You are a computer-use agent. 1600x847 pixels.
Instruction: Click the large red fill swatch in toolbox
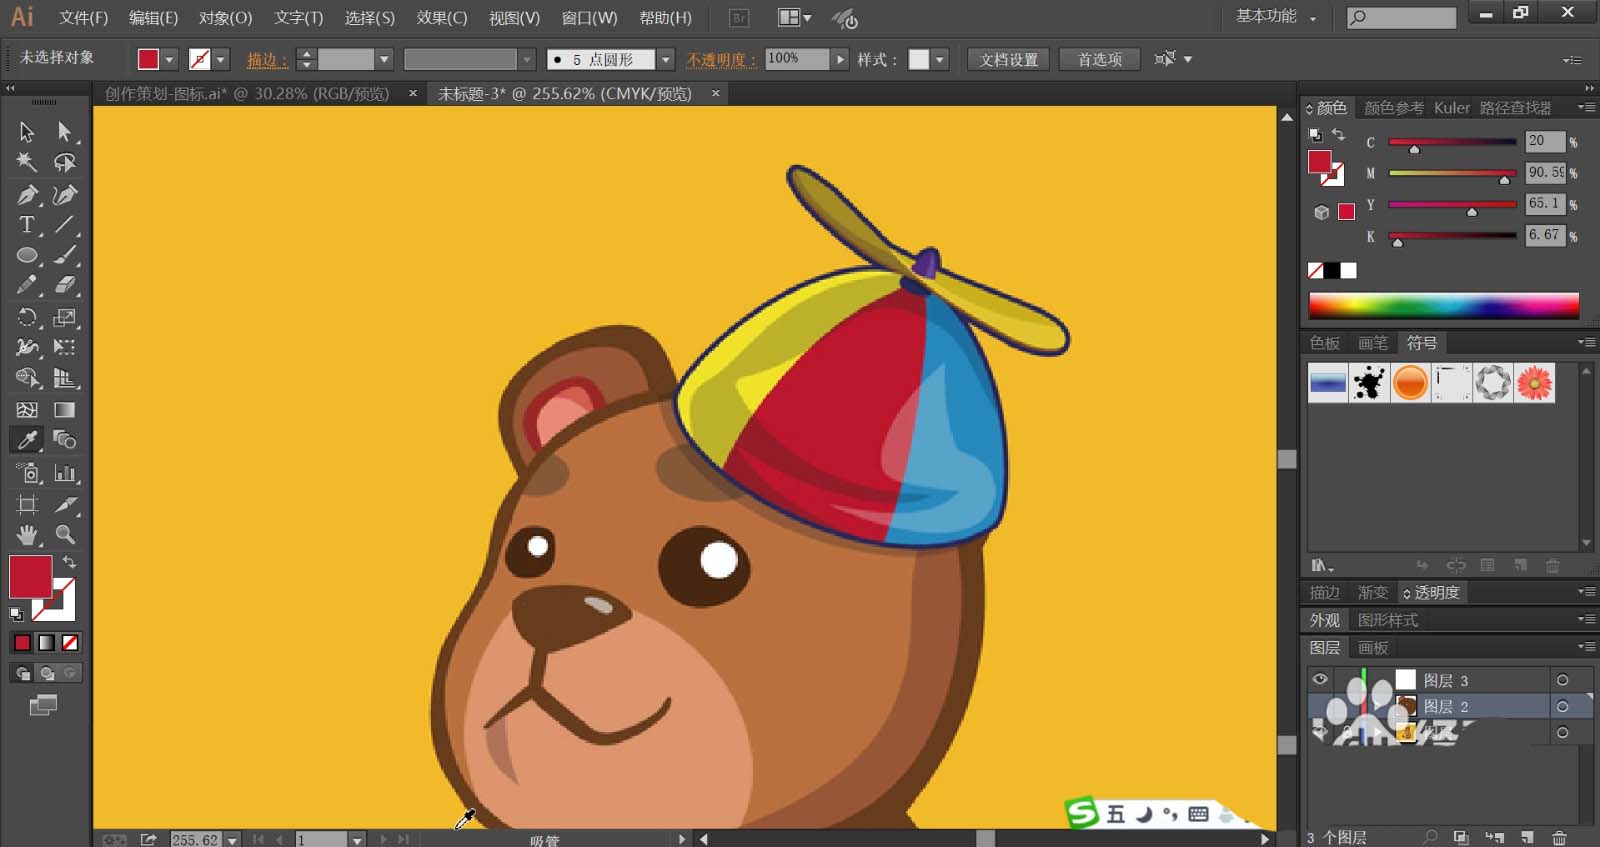tap(30, 577)
